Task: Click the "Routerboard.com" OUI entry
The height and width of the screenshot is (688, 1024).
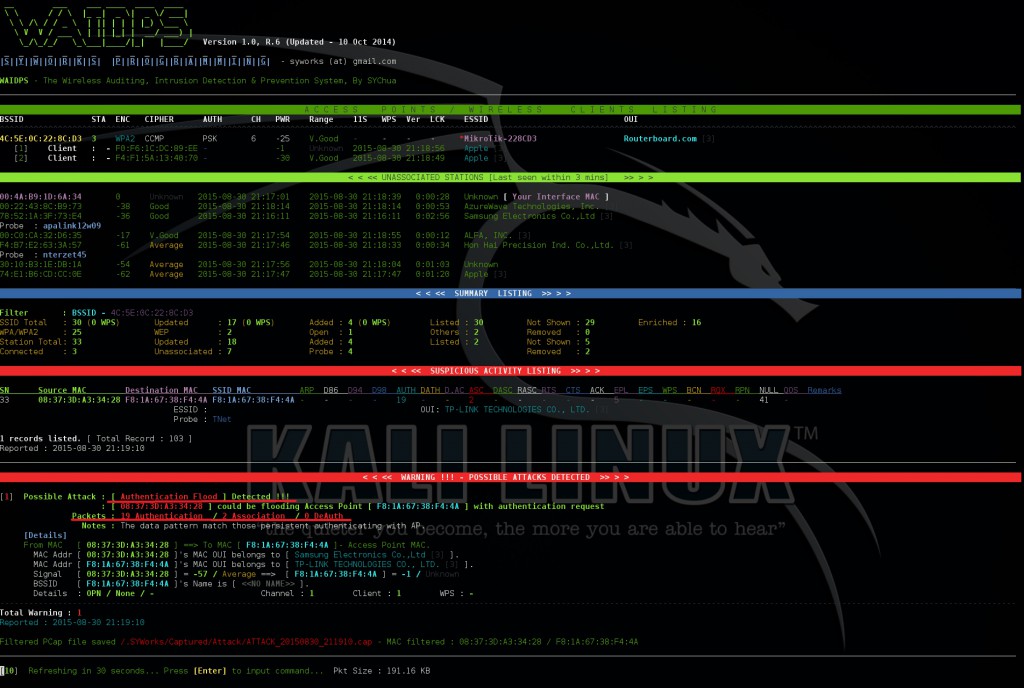Action: pyautogui.click(x=660, y=138)
